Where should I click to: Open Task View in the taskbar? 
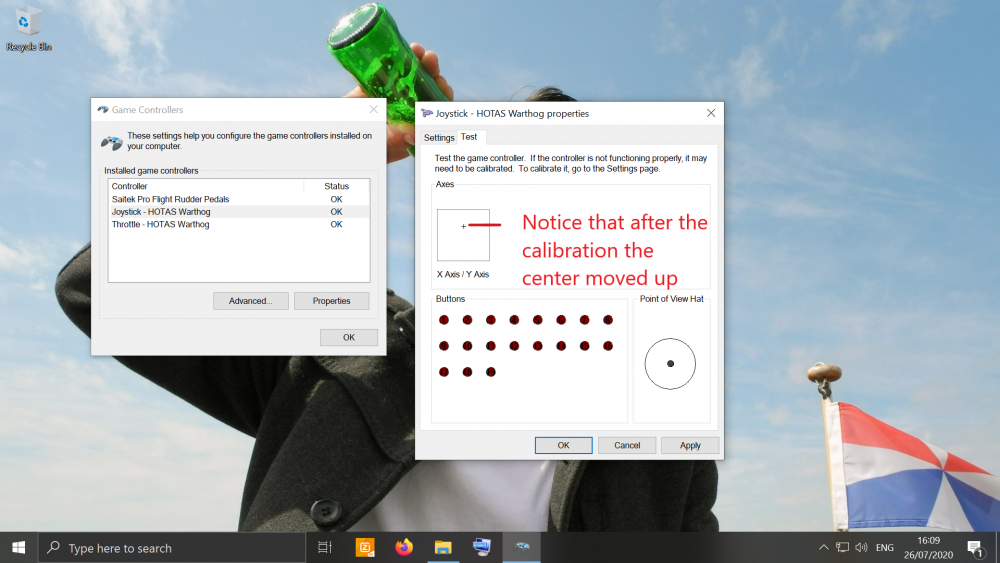(x=325, y=547)
